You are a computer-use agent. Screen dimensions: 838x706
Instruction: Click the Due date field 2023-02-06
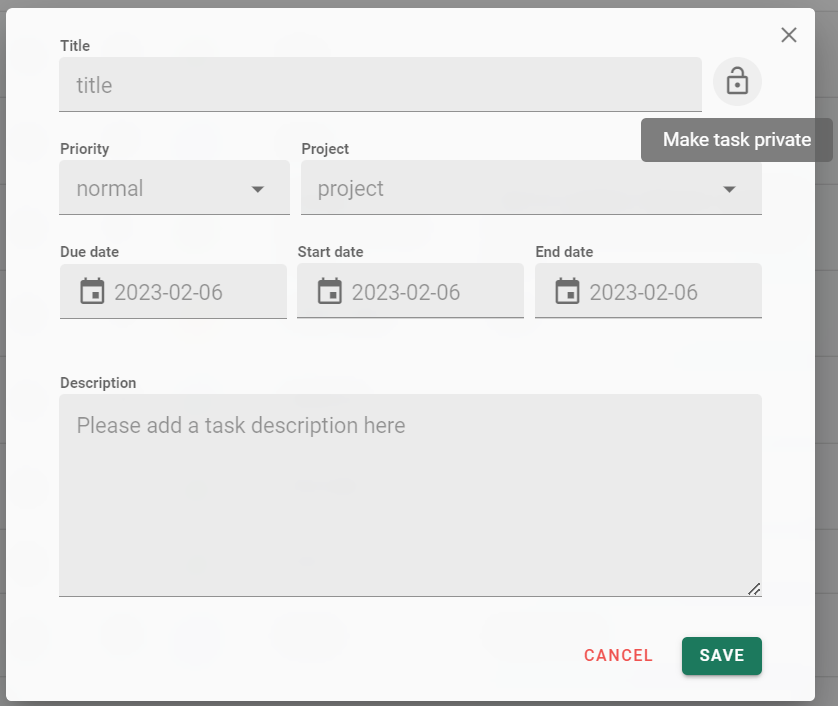[x=173, y=291]
